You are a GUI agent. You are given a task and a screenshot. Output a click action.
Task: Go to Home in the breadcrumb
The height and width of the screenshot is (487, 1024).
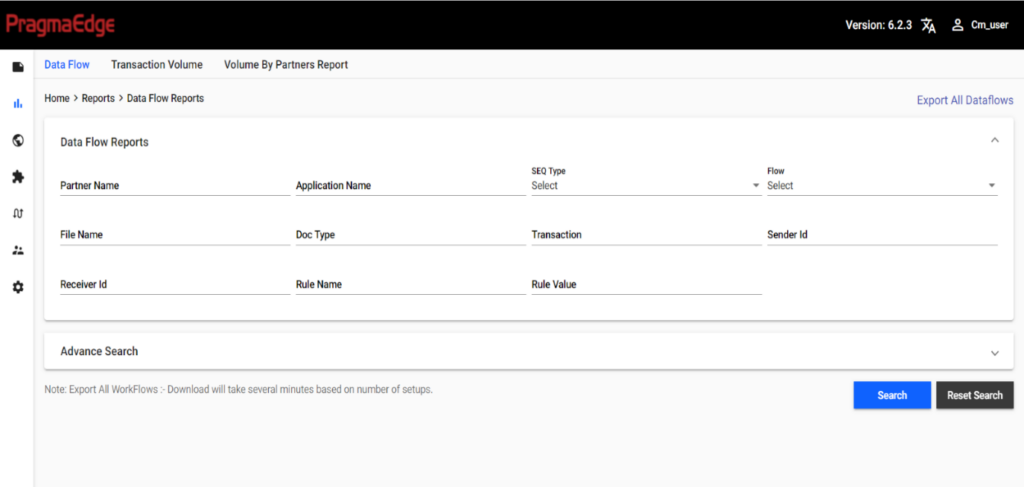[57, 99]
